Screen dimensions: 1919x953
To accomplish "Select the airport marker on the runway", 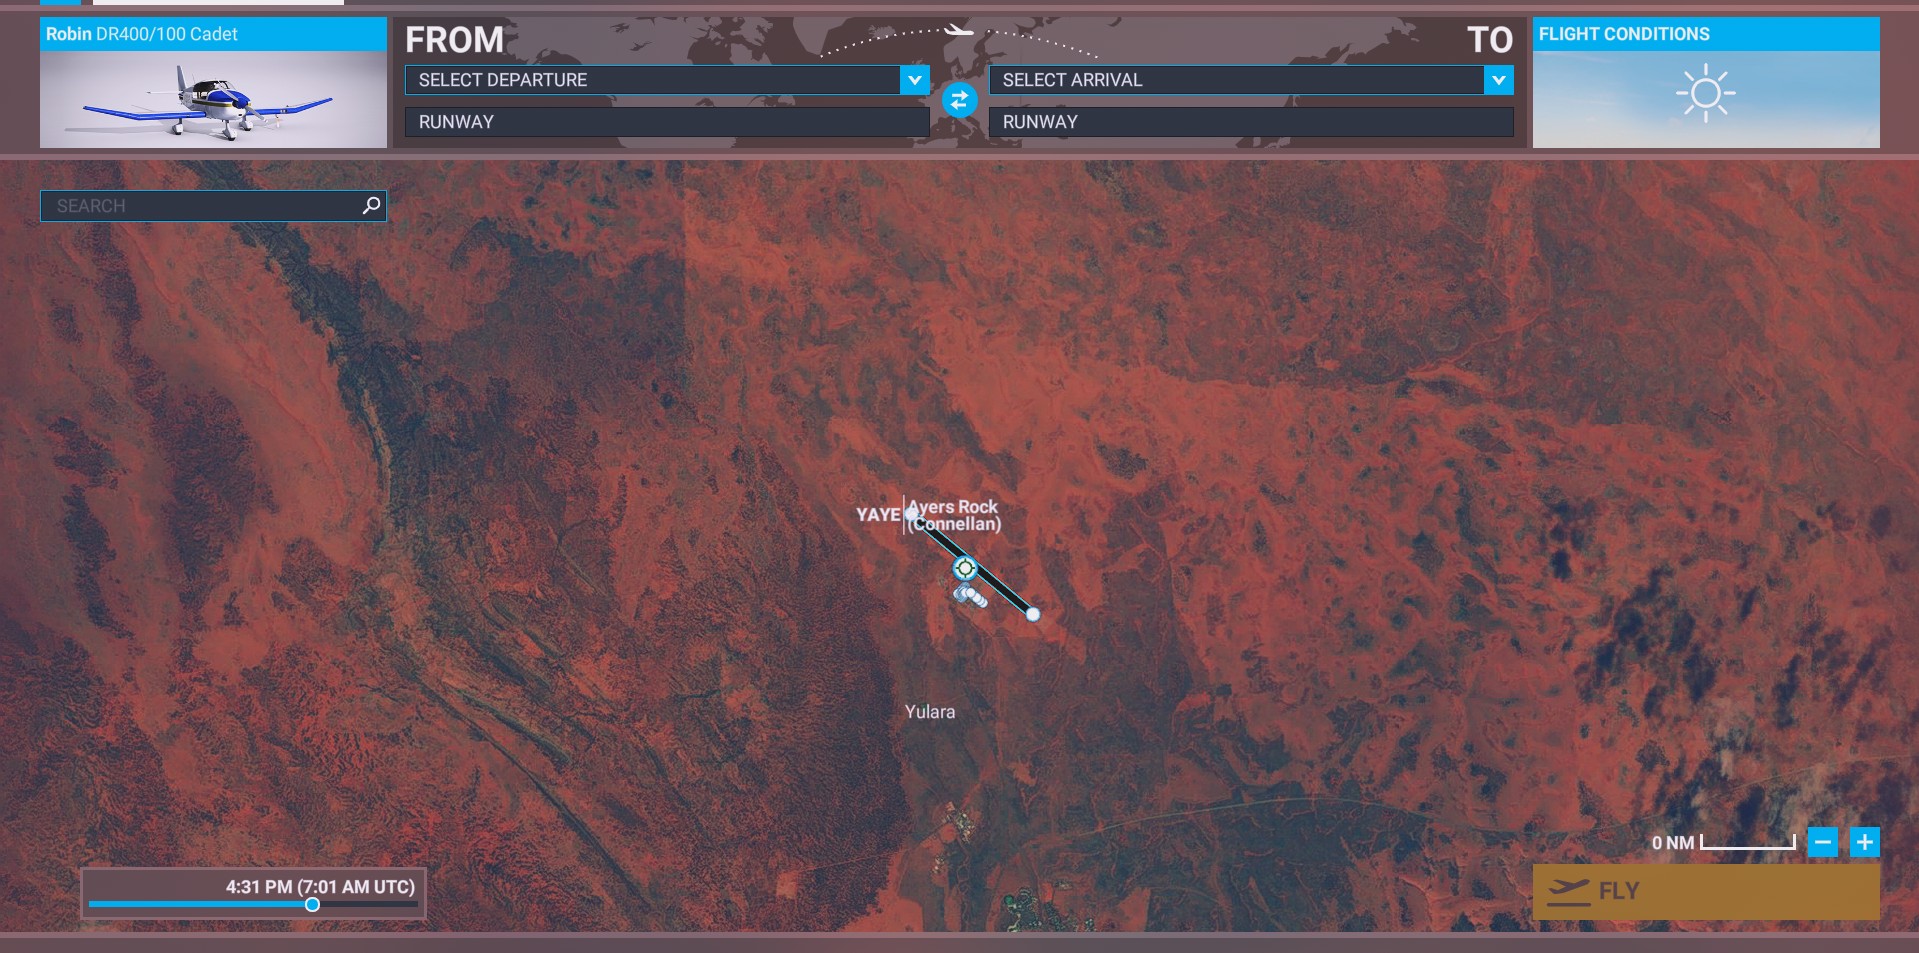I will pos(964,568).
